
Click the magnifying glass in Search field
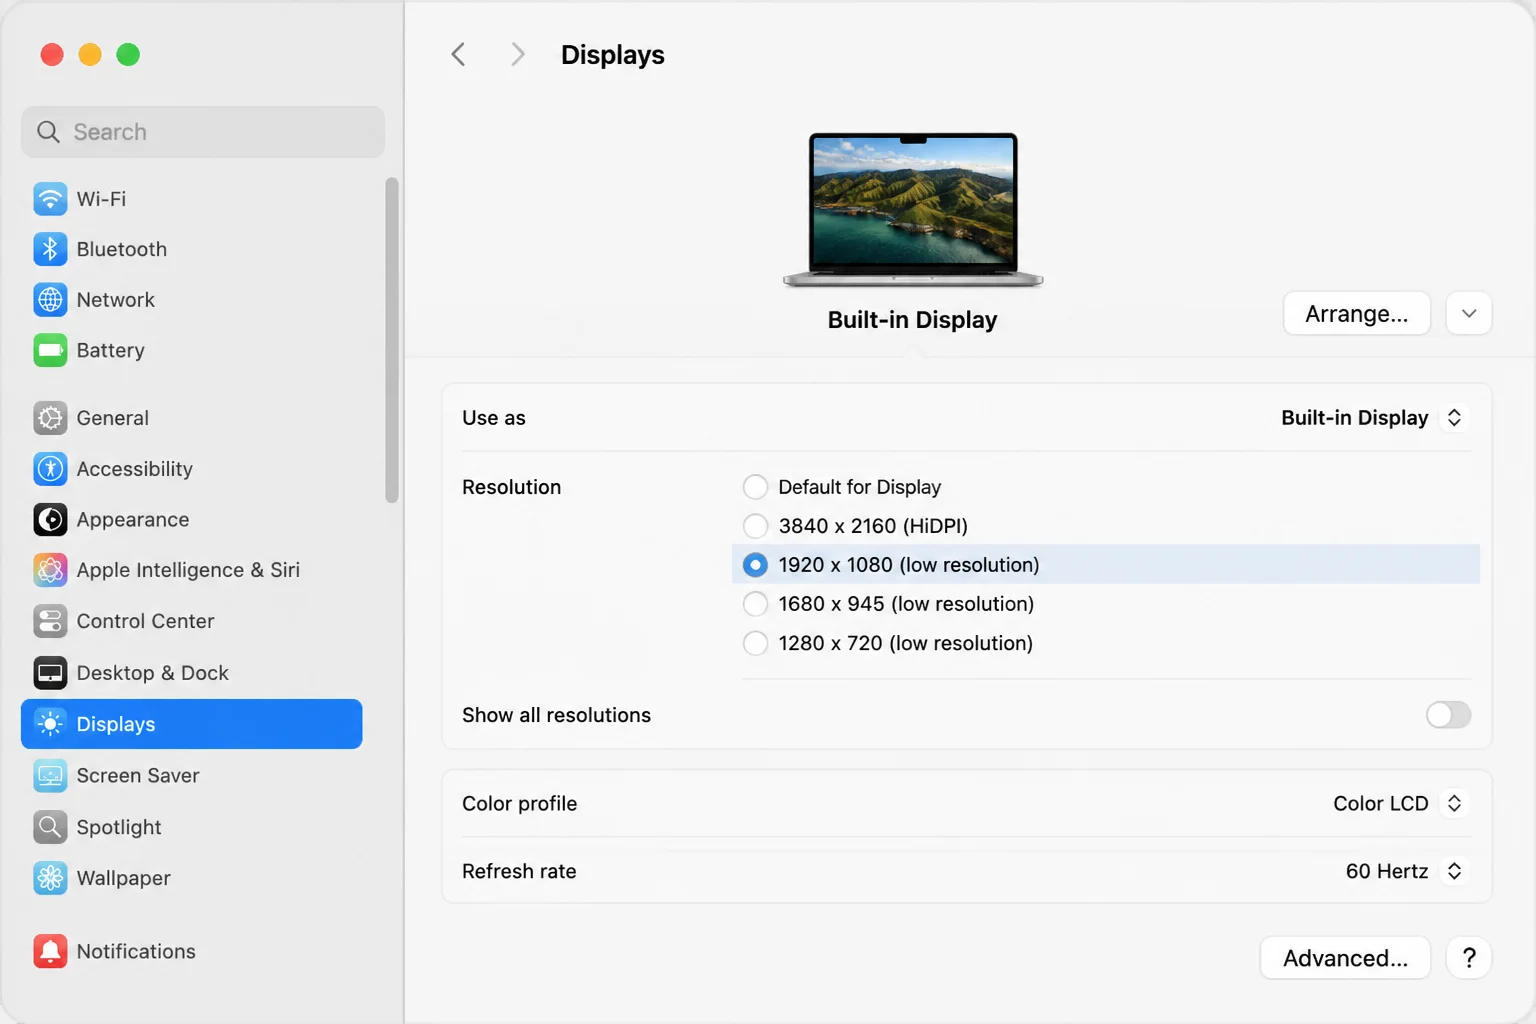(x=48, y=132)
